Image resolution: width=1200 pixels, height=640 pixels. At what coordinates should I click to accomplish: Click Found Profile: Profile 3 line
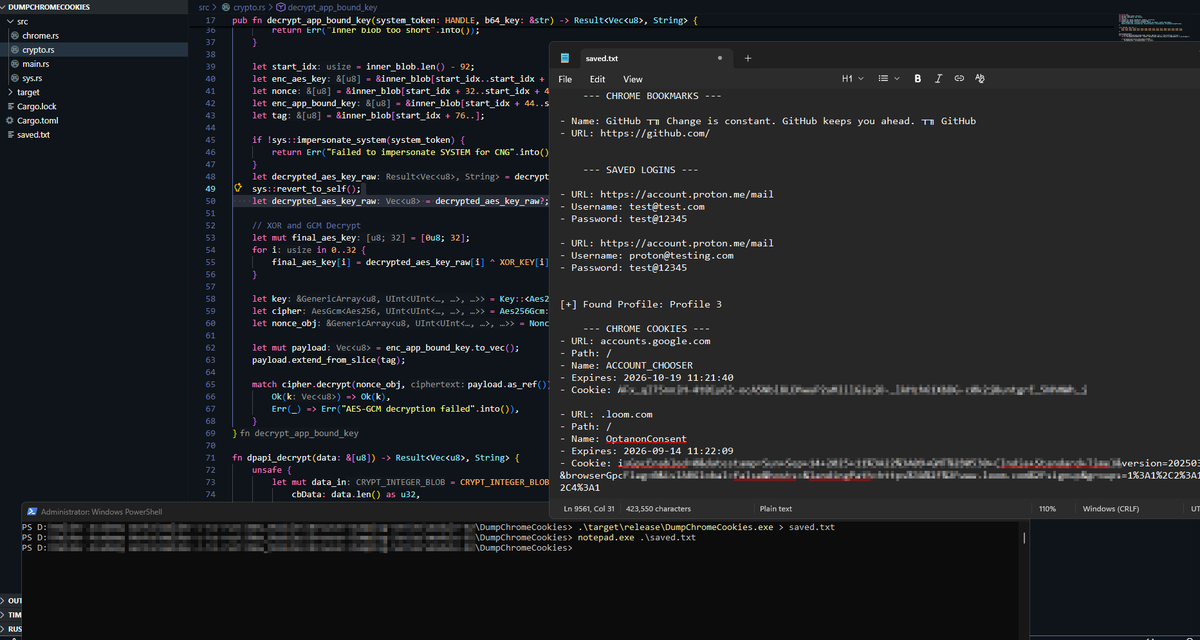click(x=641, y=304)
